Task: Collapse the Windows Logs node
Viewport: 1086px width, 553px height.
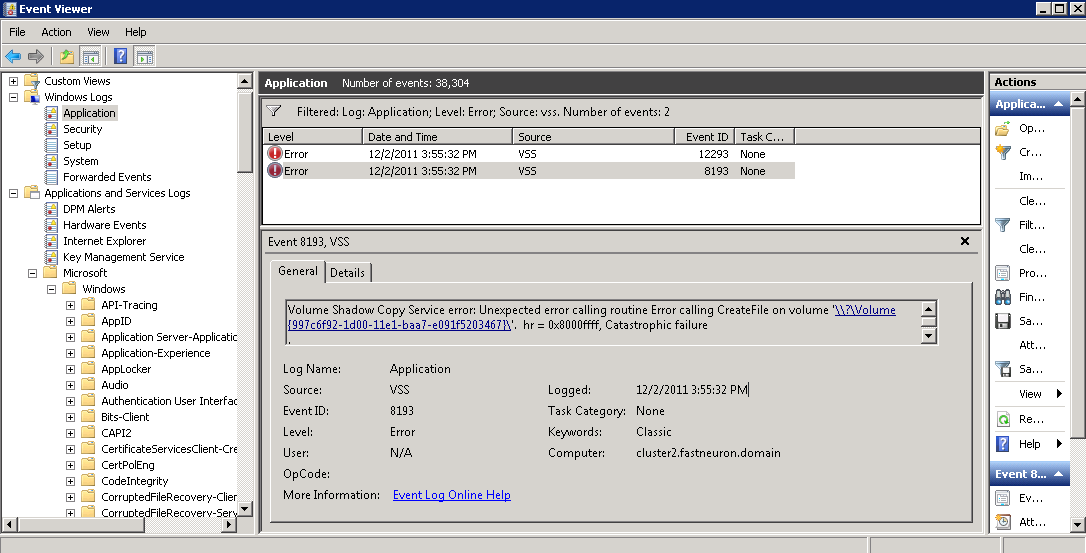Action: point(13,97)
